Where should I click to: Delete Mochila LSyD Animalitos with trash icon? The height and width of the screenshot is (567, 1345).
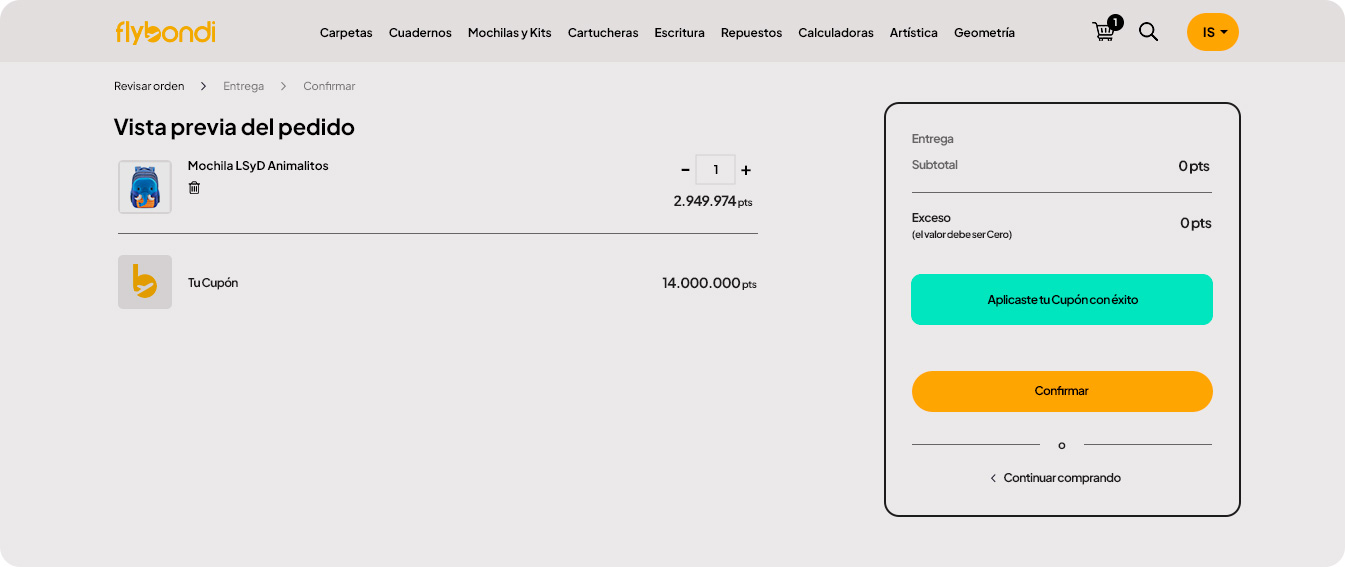194,188
